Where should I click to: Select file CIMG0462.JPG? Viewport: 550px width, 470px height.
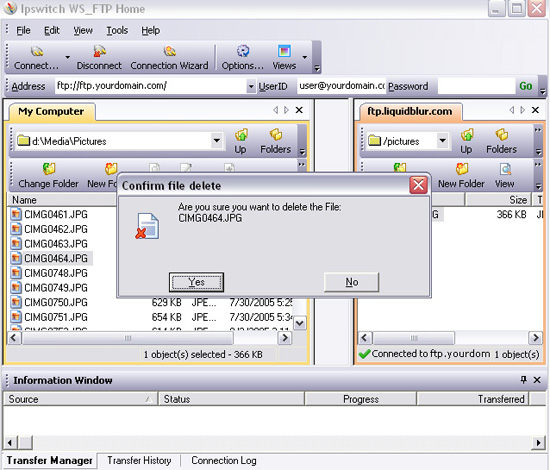point(56,229)
